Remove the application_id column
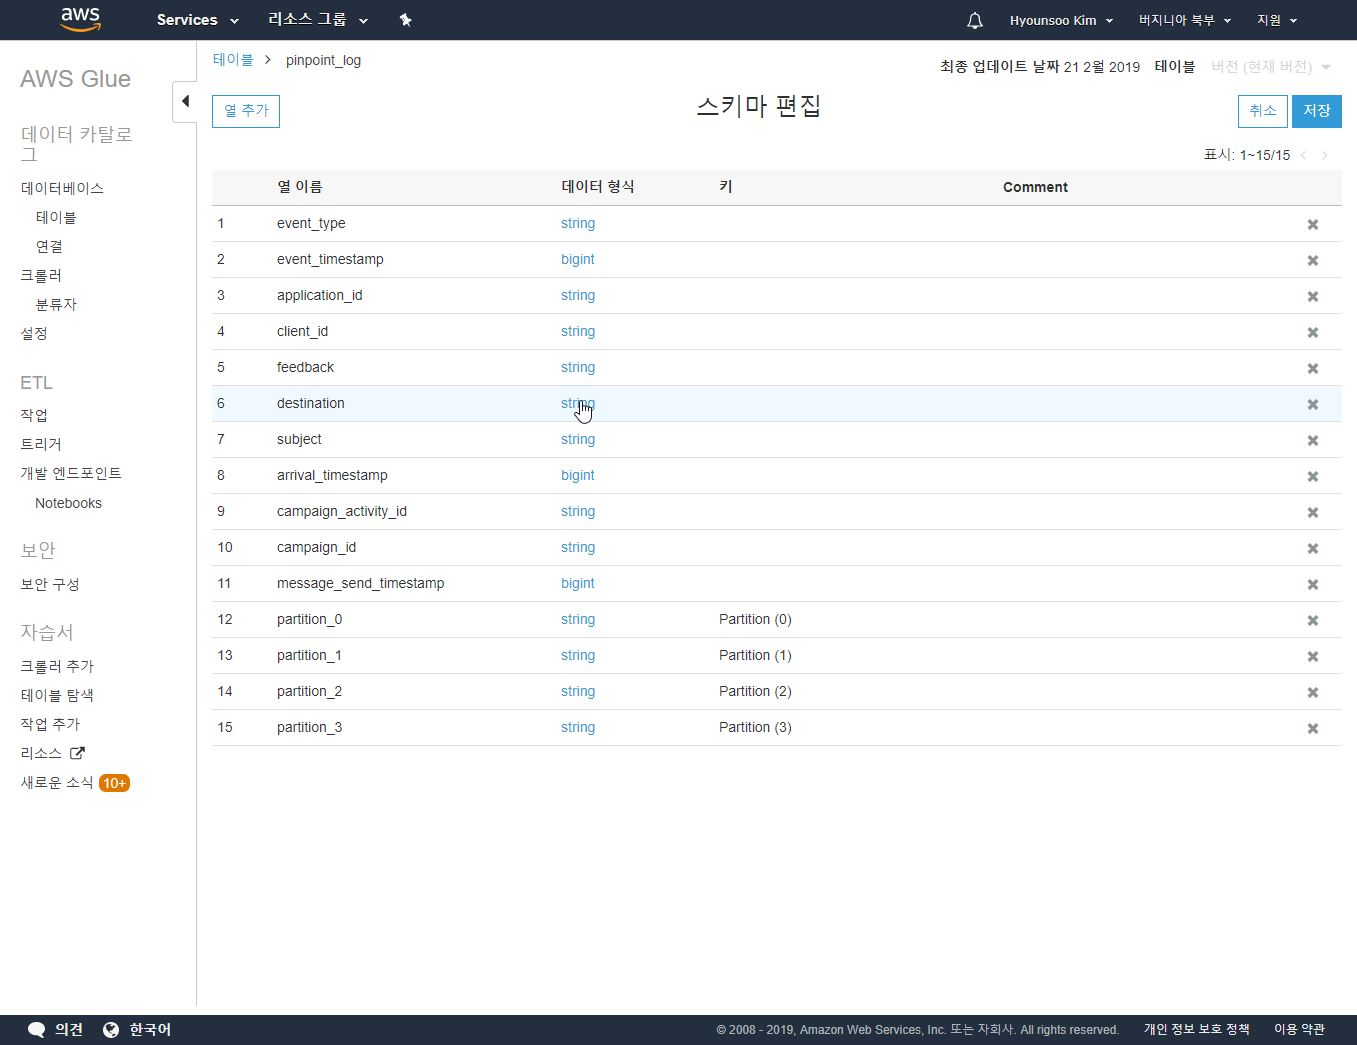1357x1045 pixels. click(x=1313, y=296)
